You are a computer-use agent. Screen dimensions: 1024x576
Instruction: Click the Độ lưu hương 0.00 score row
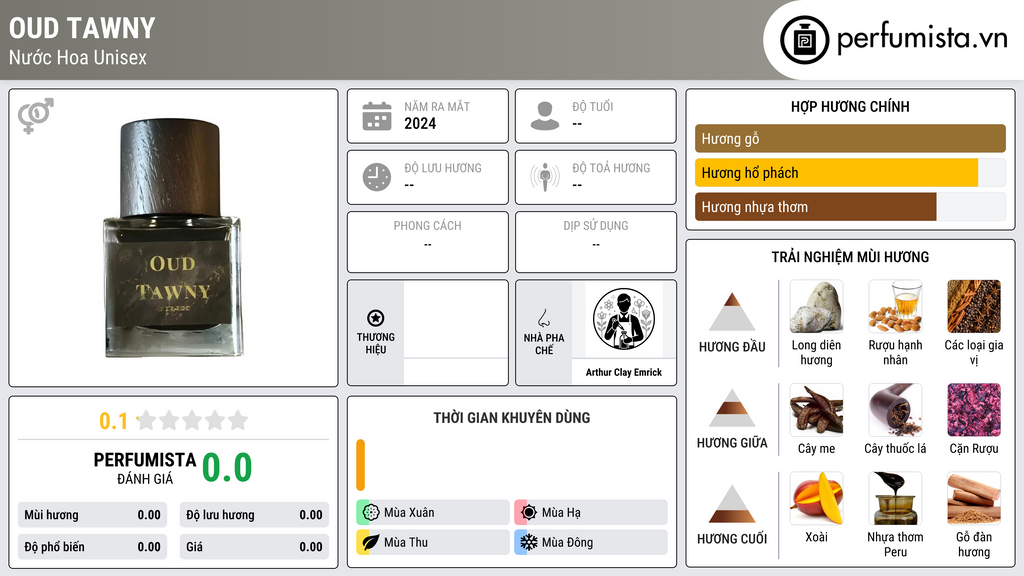[x=254, y=515]
